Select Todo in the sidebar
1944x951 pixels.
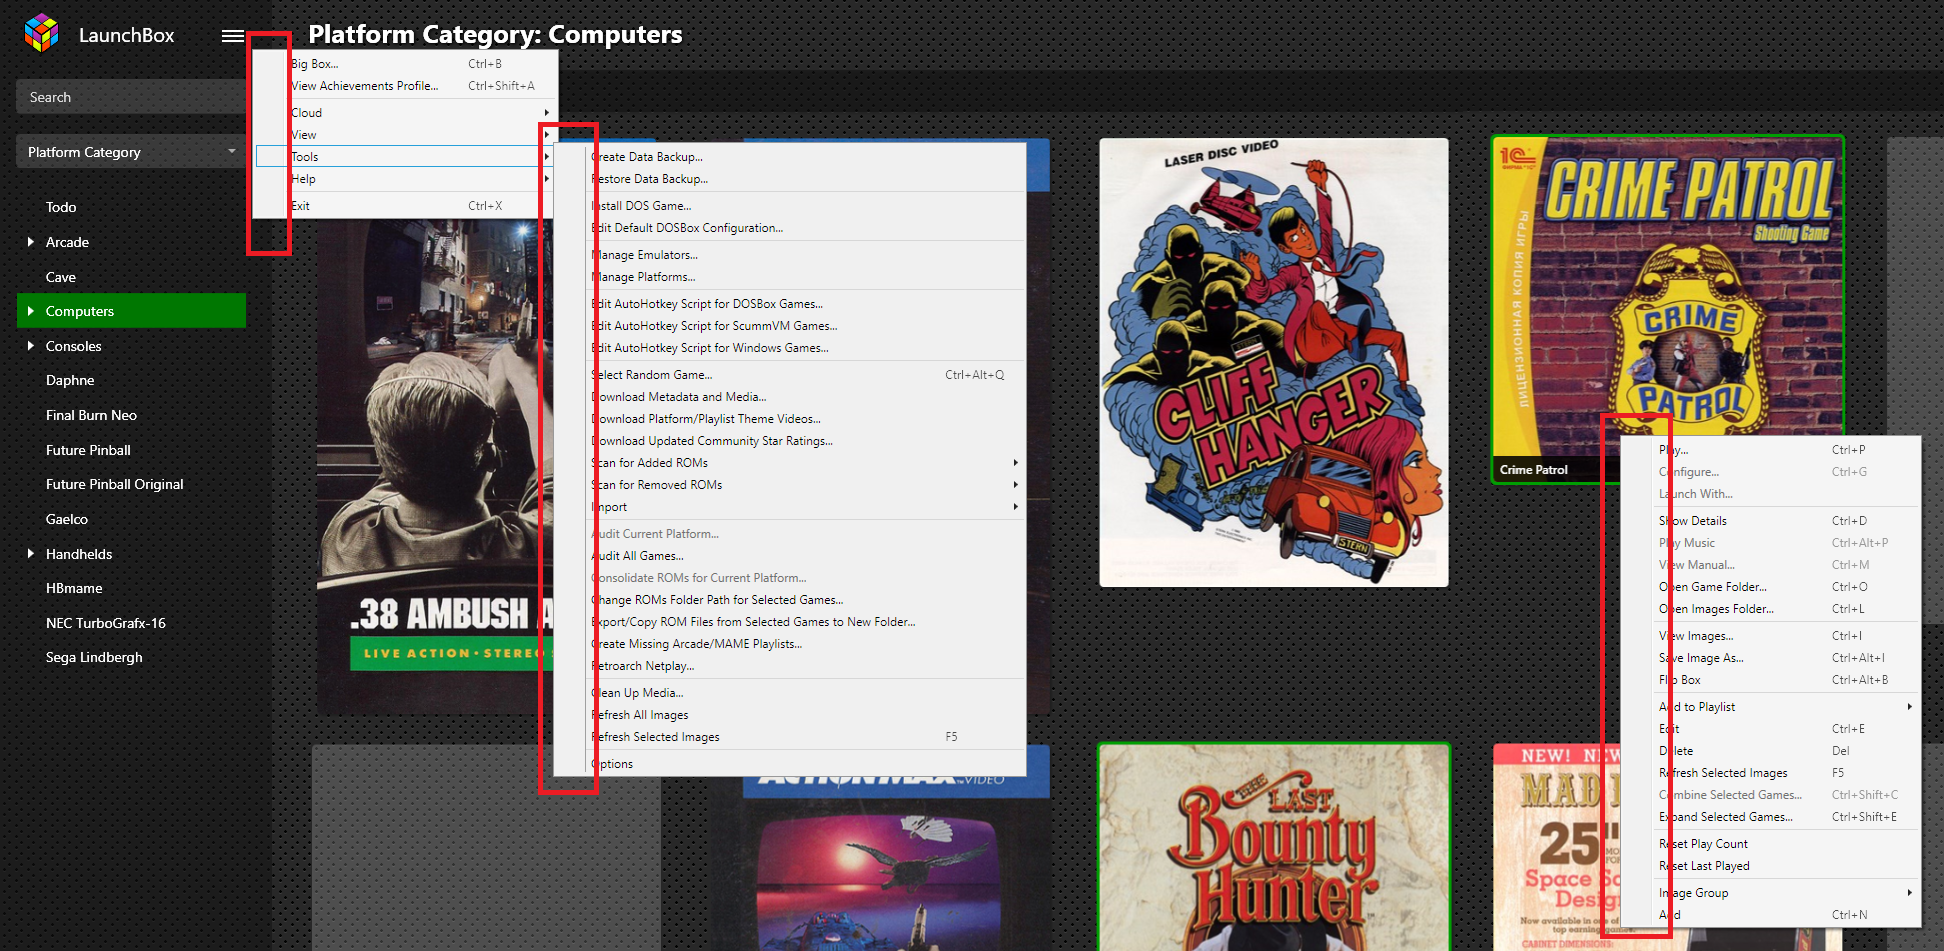point(61,207)
